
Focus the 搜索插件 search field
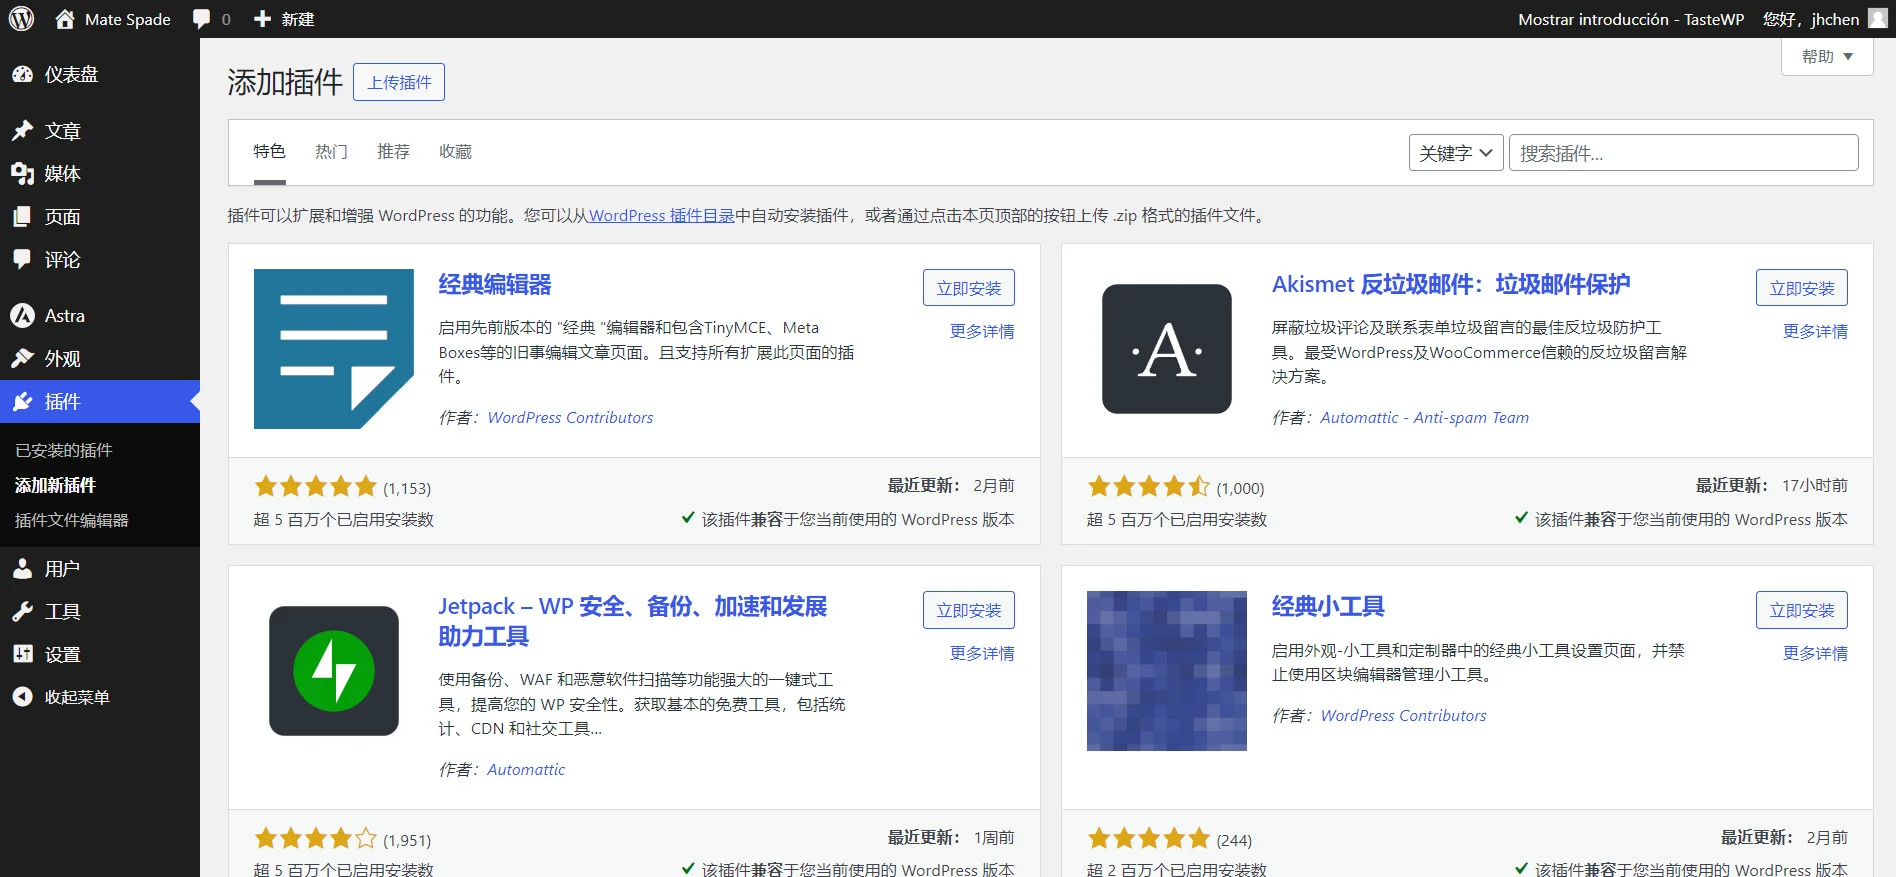(x=1684, y=153)
